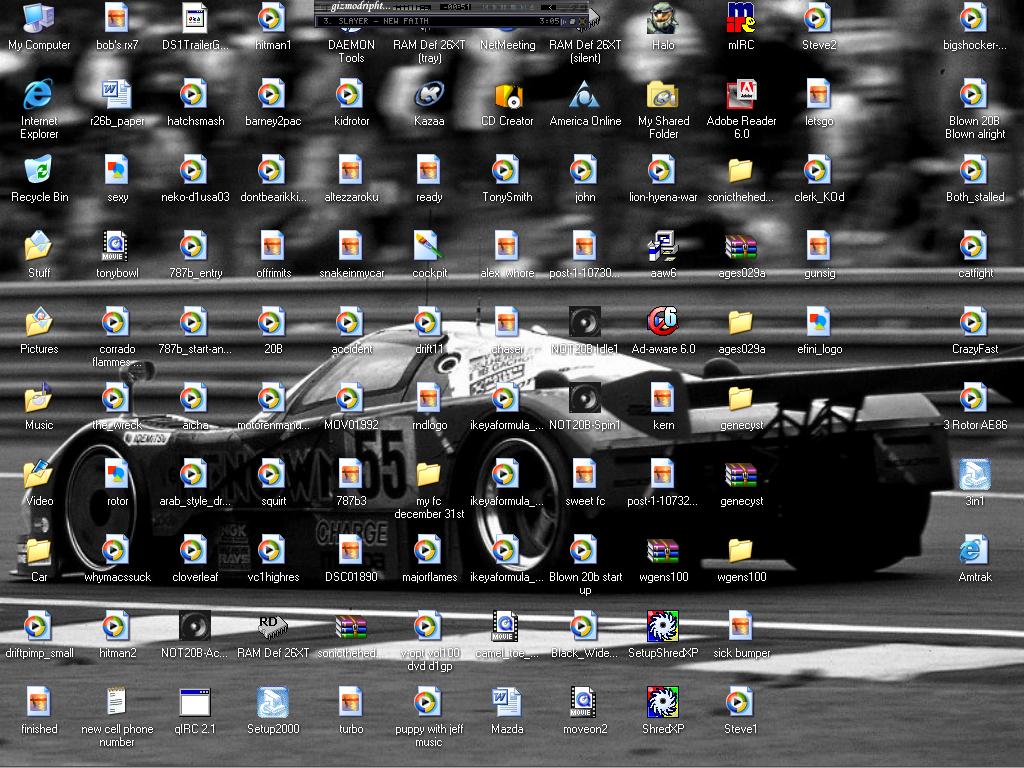Launch CD Creator
Image resolution: width=1024 pixels, height=768 pixels.
507,95
